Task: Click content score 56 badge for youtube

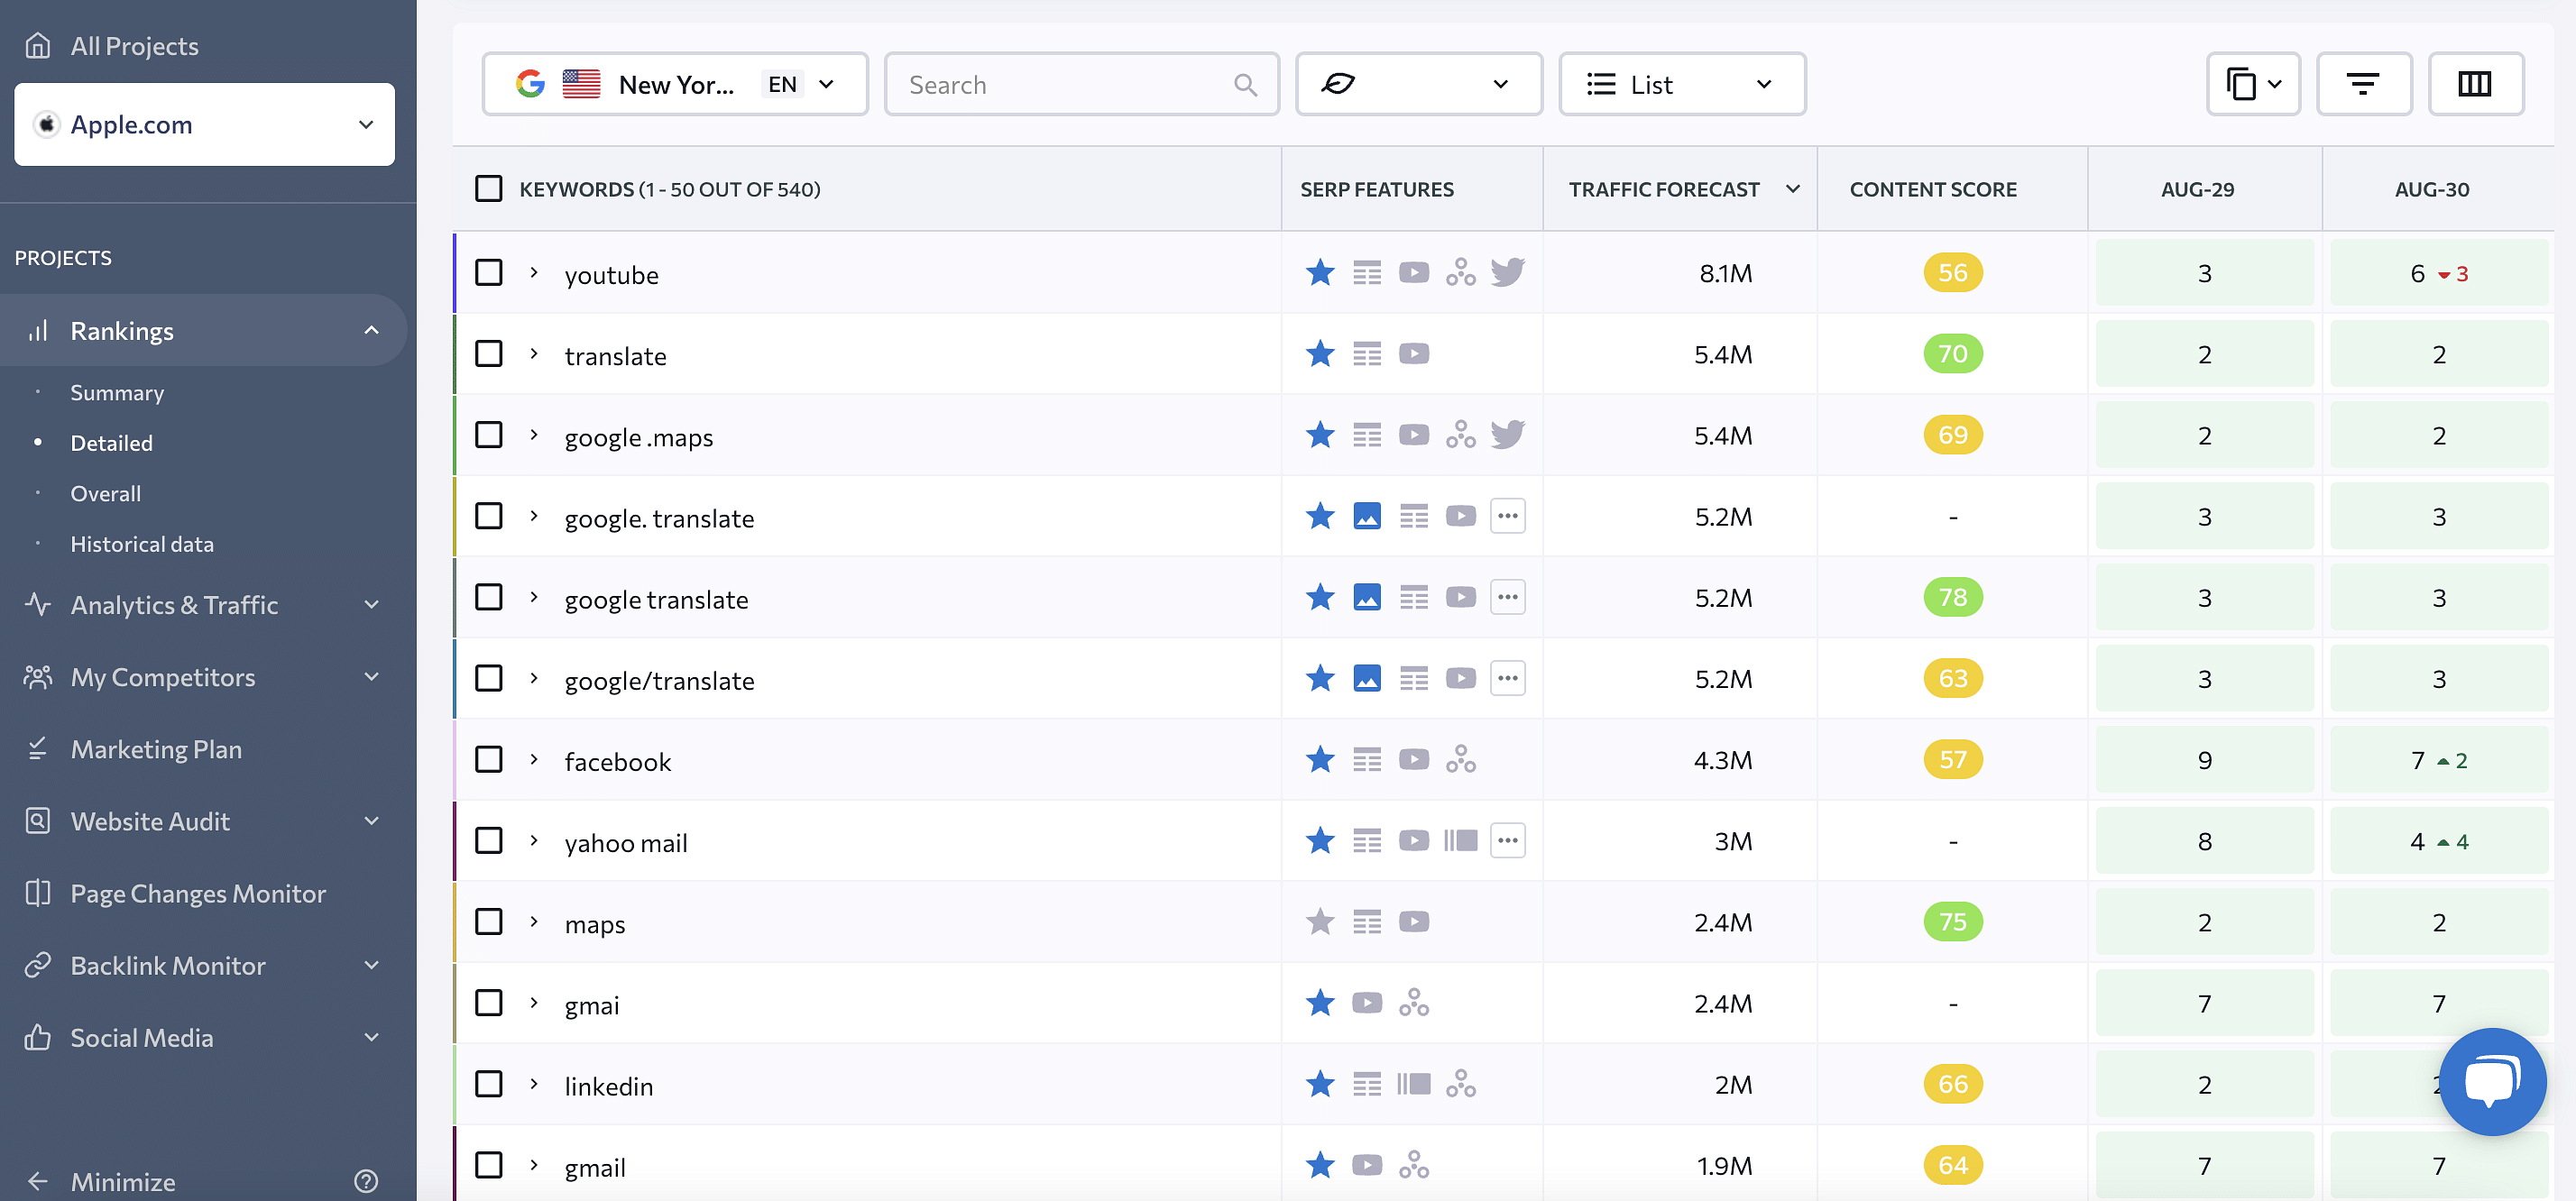Action: pos(1952,272)
